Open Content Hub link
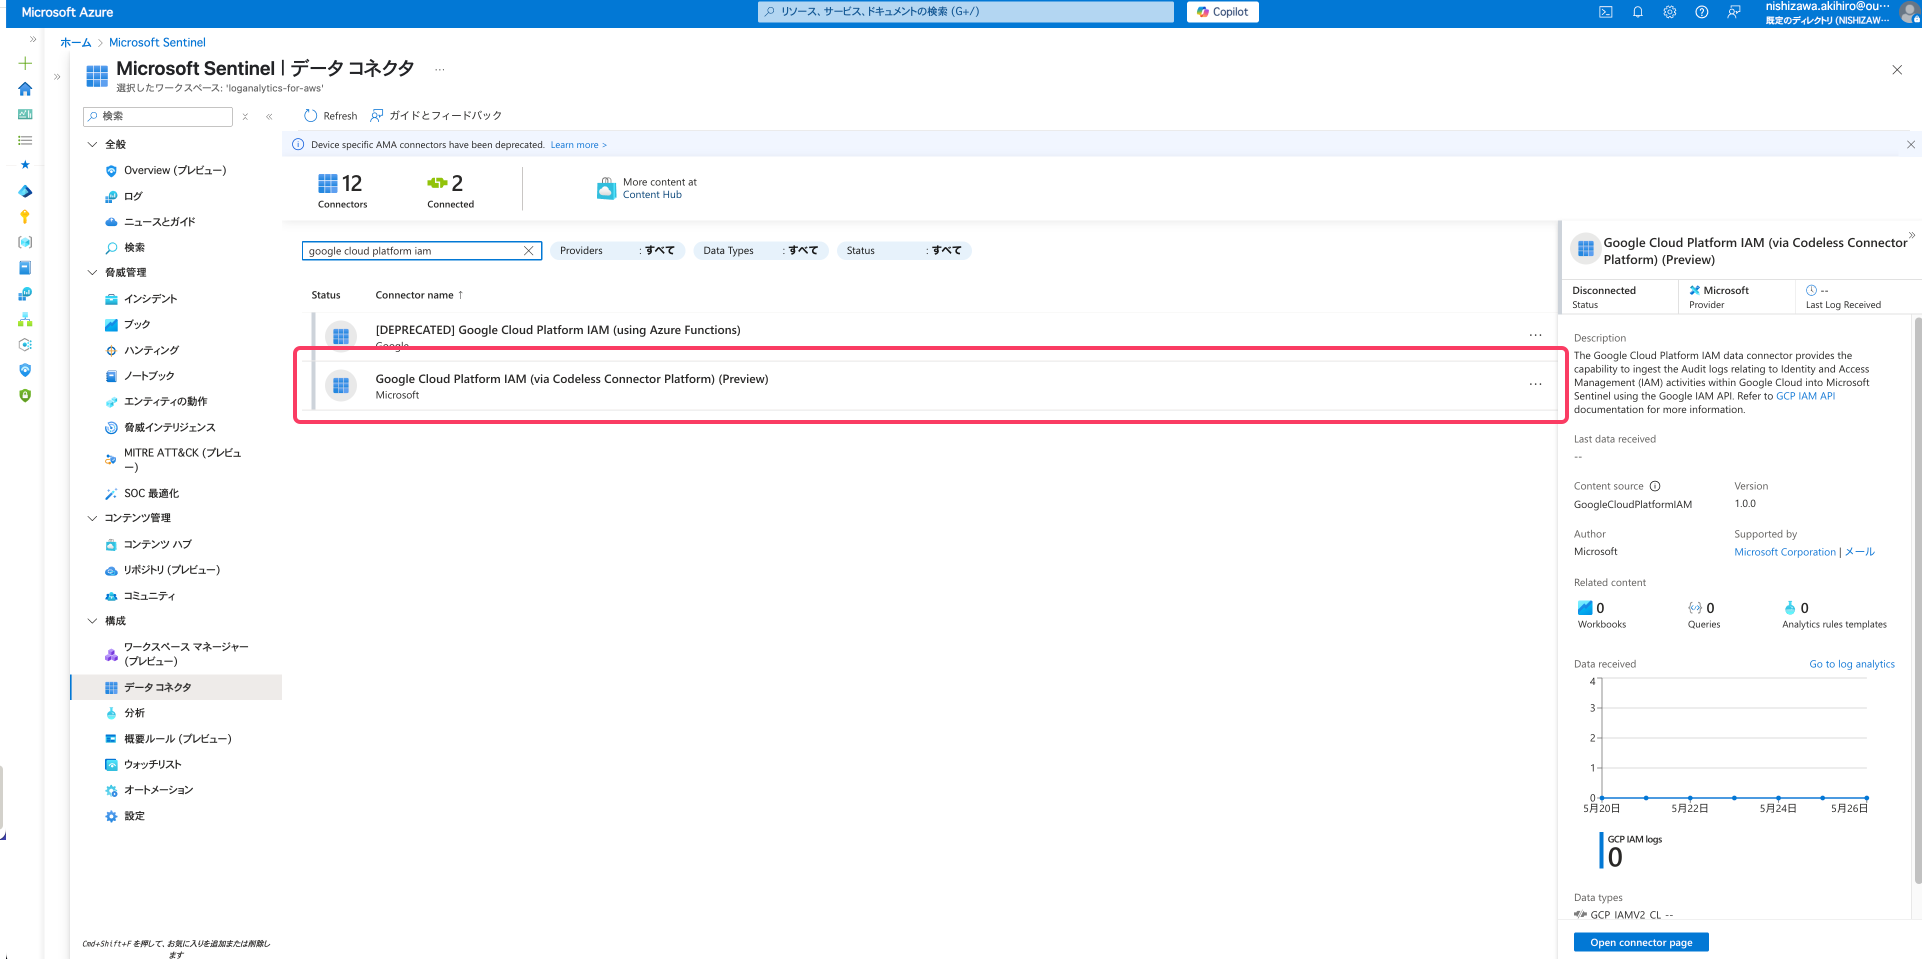1922x959 pixels. [652, 195]
